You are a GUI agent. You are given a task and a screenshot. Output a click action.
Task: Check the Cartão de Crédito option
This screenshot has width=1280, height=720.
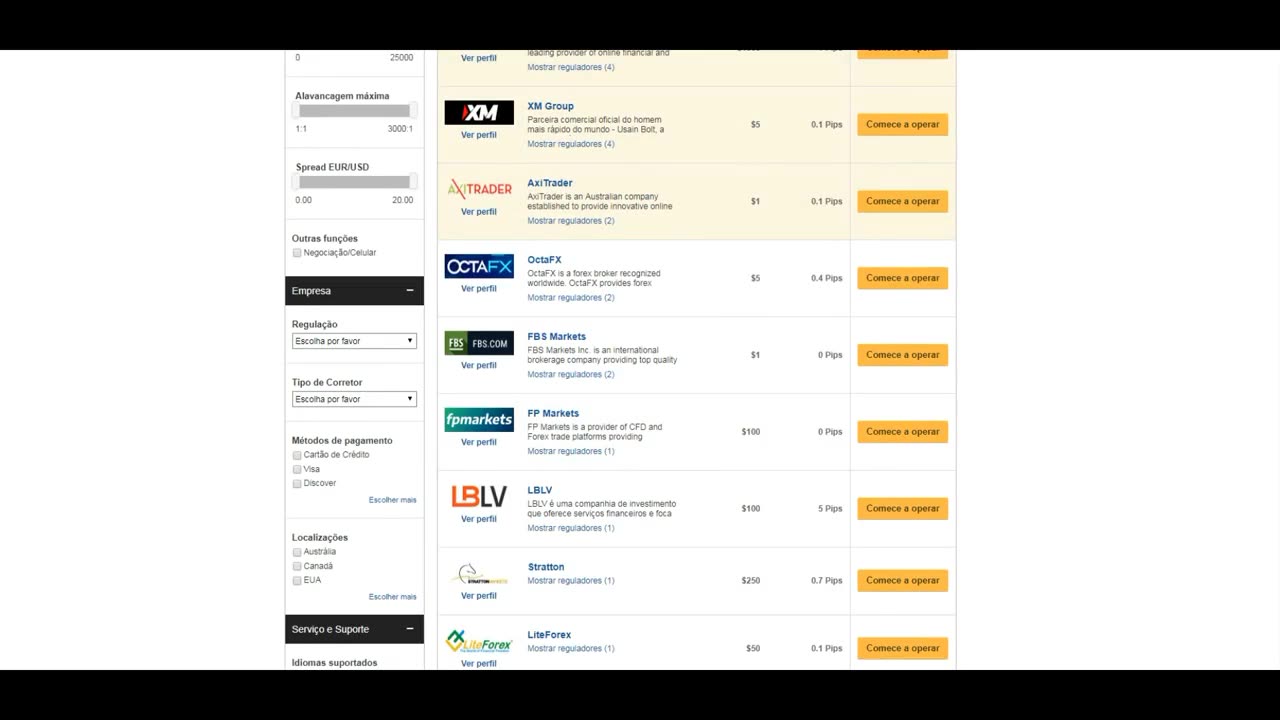pyautogui.click(x=297, y=455)
